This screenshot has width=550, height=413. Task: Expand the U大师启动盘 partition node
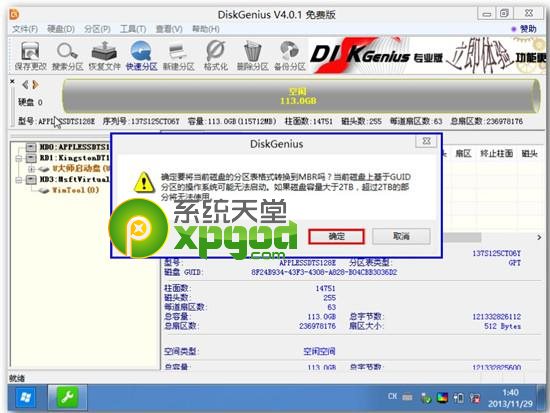click(32, 169)
